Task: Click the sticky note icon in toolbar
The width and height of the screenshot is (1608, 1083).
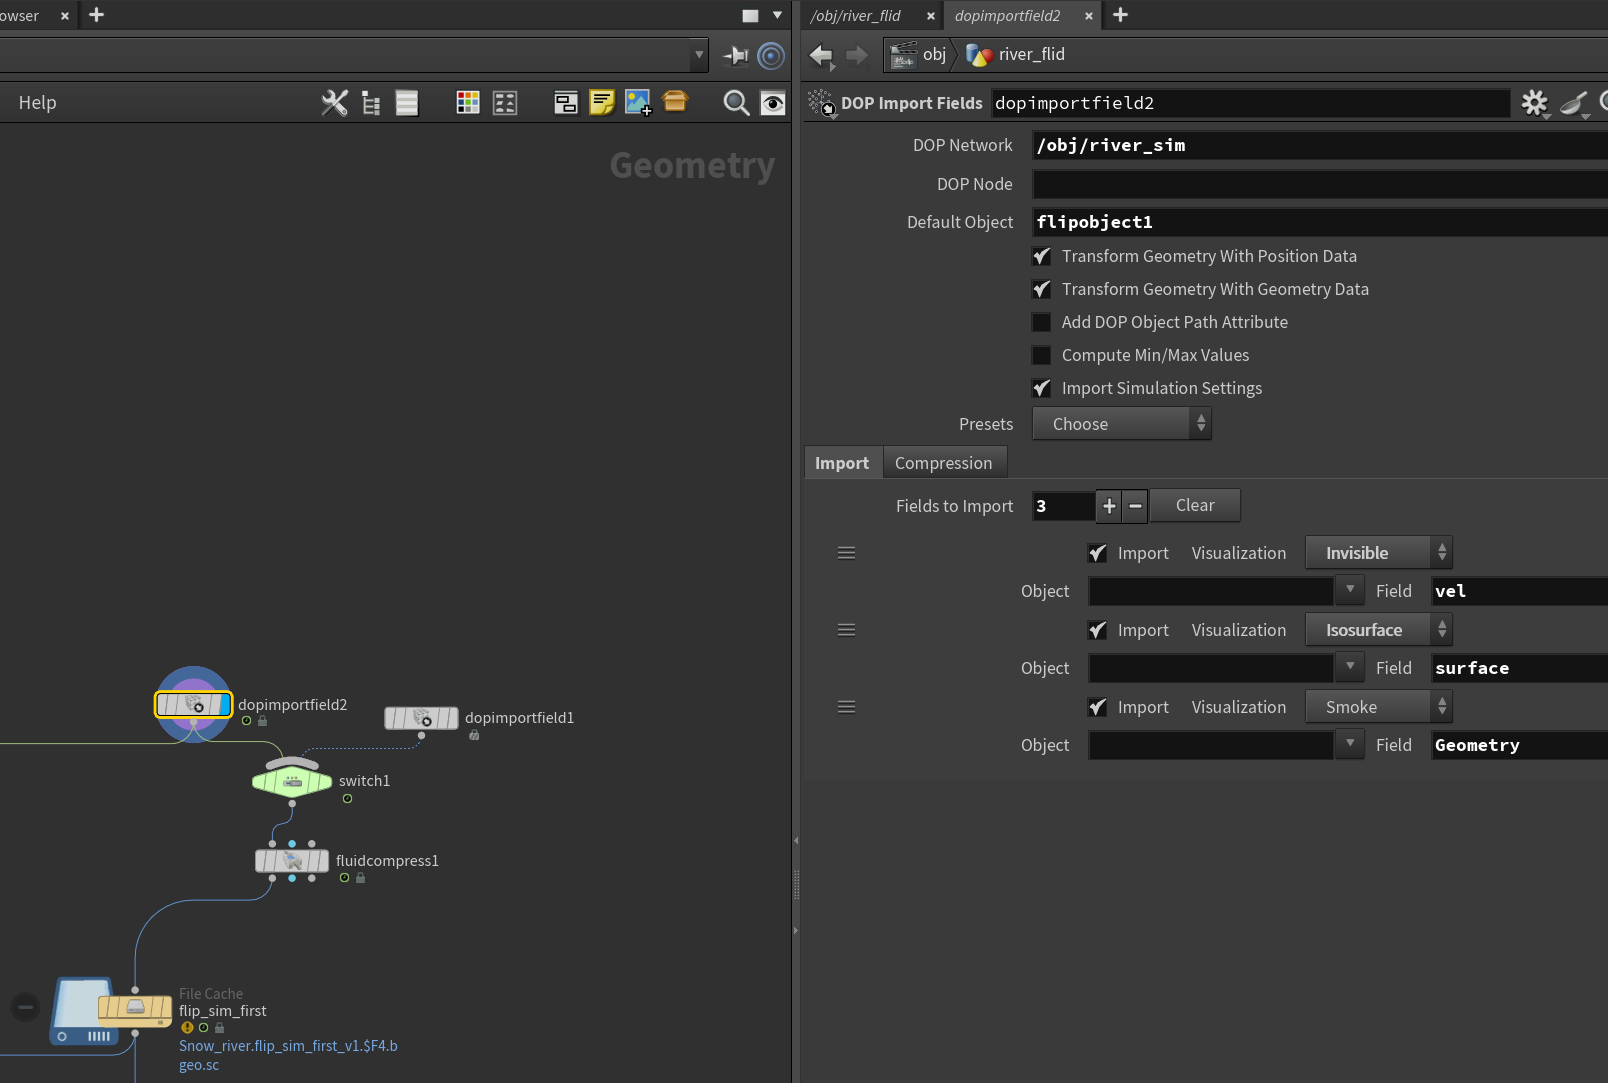Action: coord(602,103)
